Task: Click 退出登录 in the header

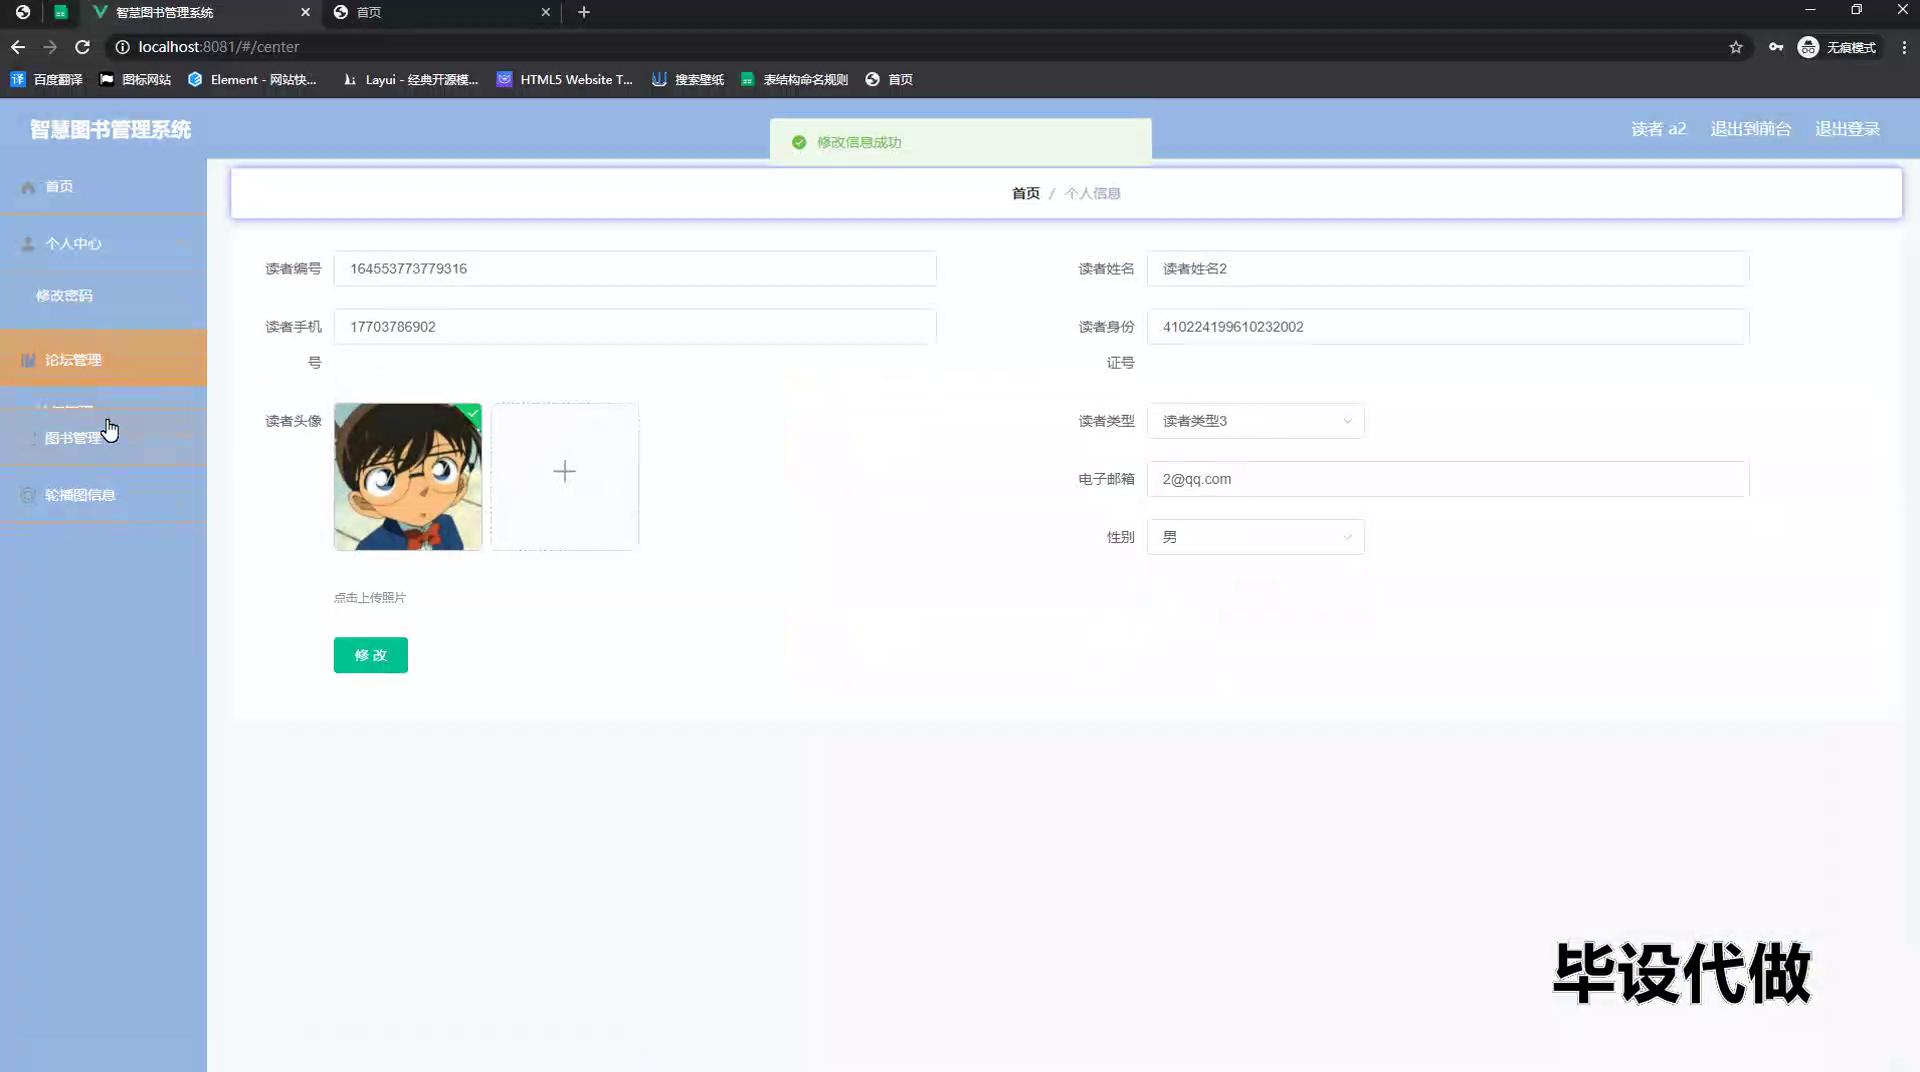Action: 1847,129
